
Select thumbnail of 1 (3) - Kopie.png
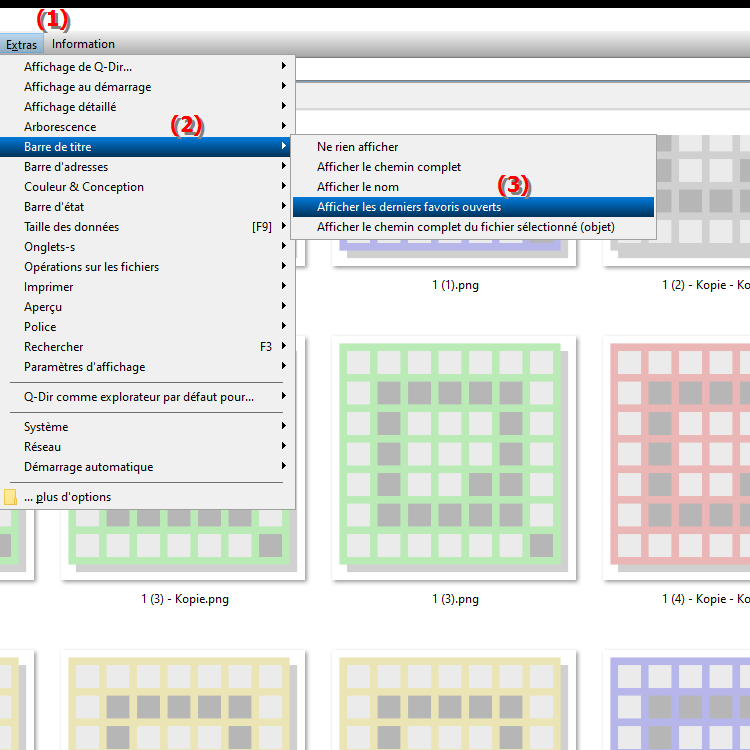click(183, 544)
